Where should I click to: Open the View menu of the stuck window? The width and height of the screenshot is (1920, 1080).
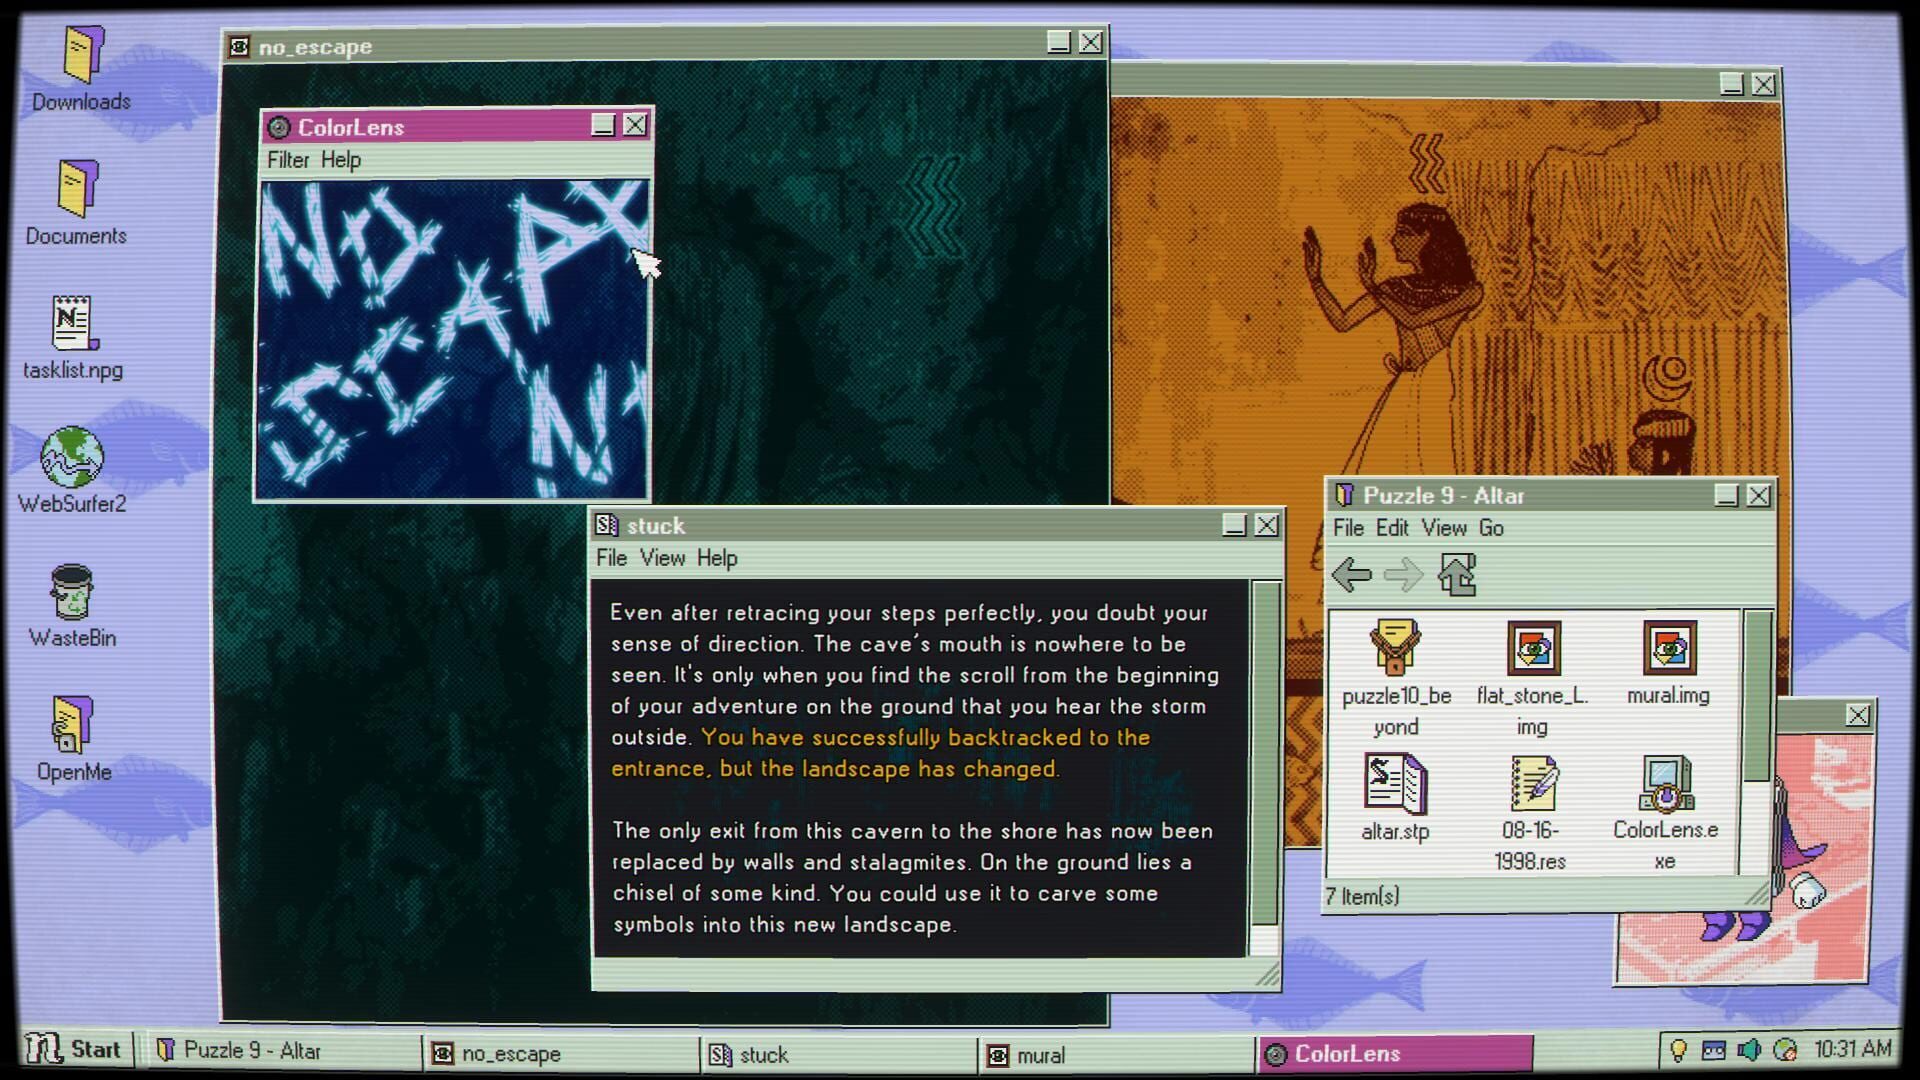pos(662,558)
